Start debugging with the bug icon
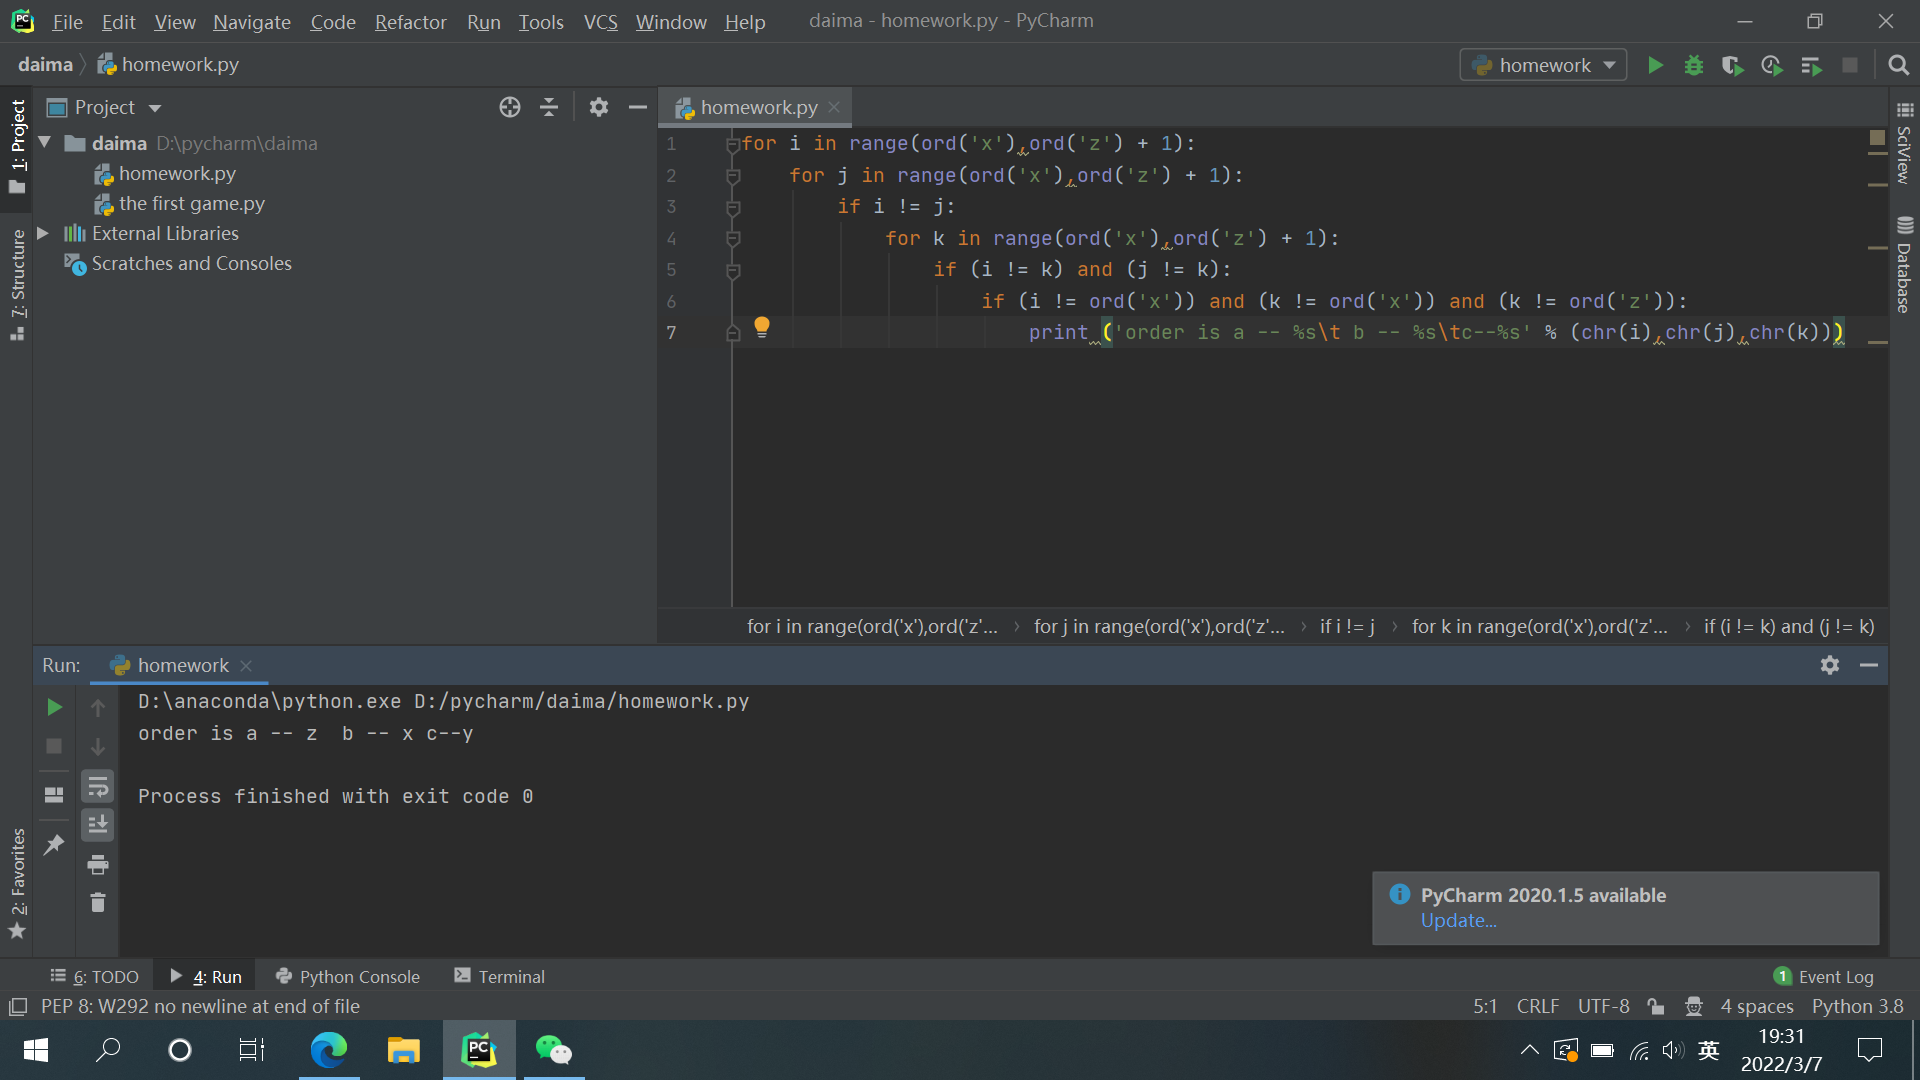This screenshot has width=1920, height=1080. pos(1693,66)
